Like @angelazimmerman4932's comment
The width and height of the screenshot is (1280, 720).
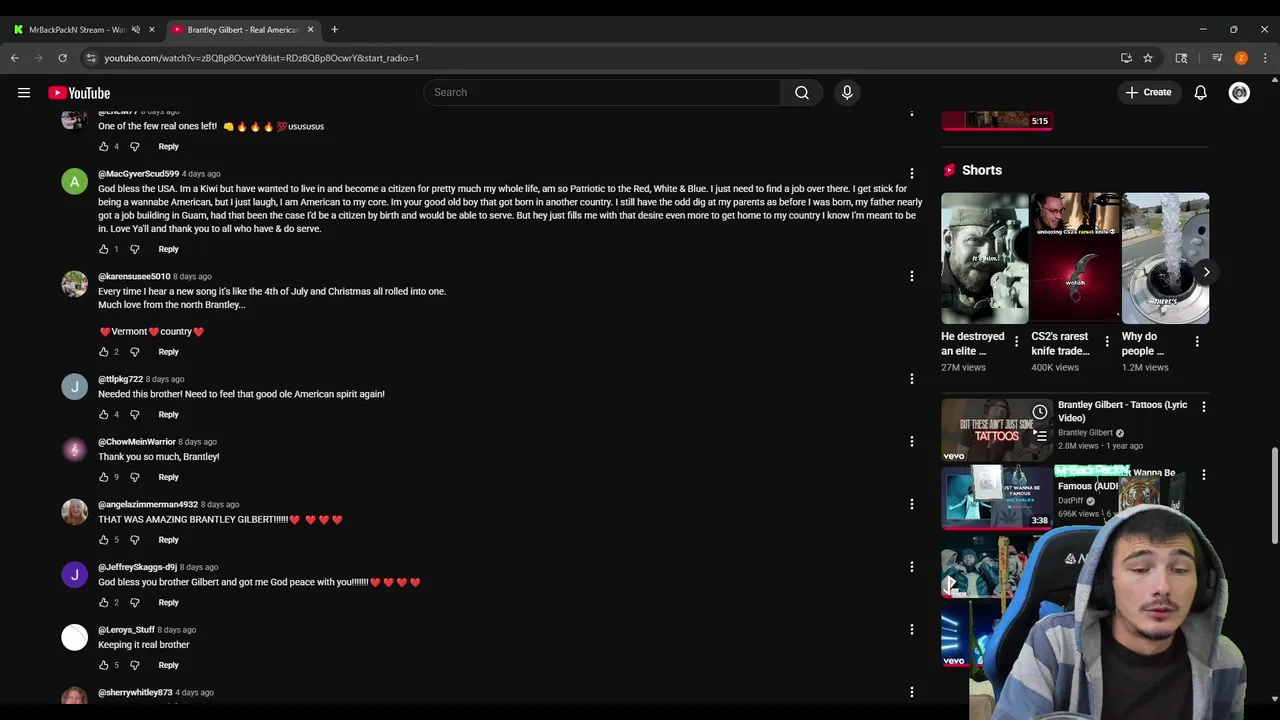103,540
